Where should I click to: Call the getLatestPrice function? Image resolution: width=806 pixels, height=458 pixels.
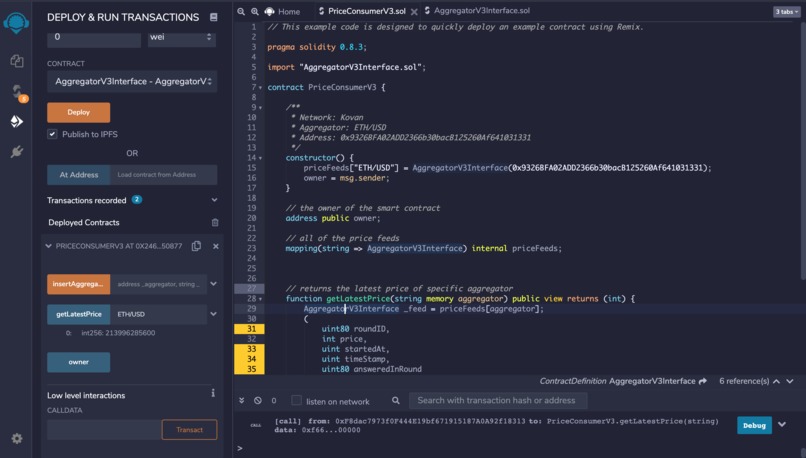click(79, 314)
